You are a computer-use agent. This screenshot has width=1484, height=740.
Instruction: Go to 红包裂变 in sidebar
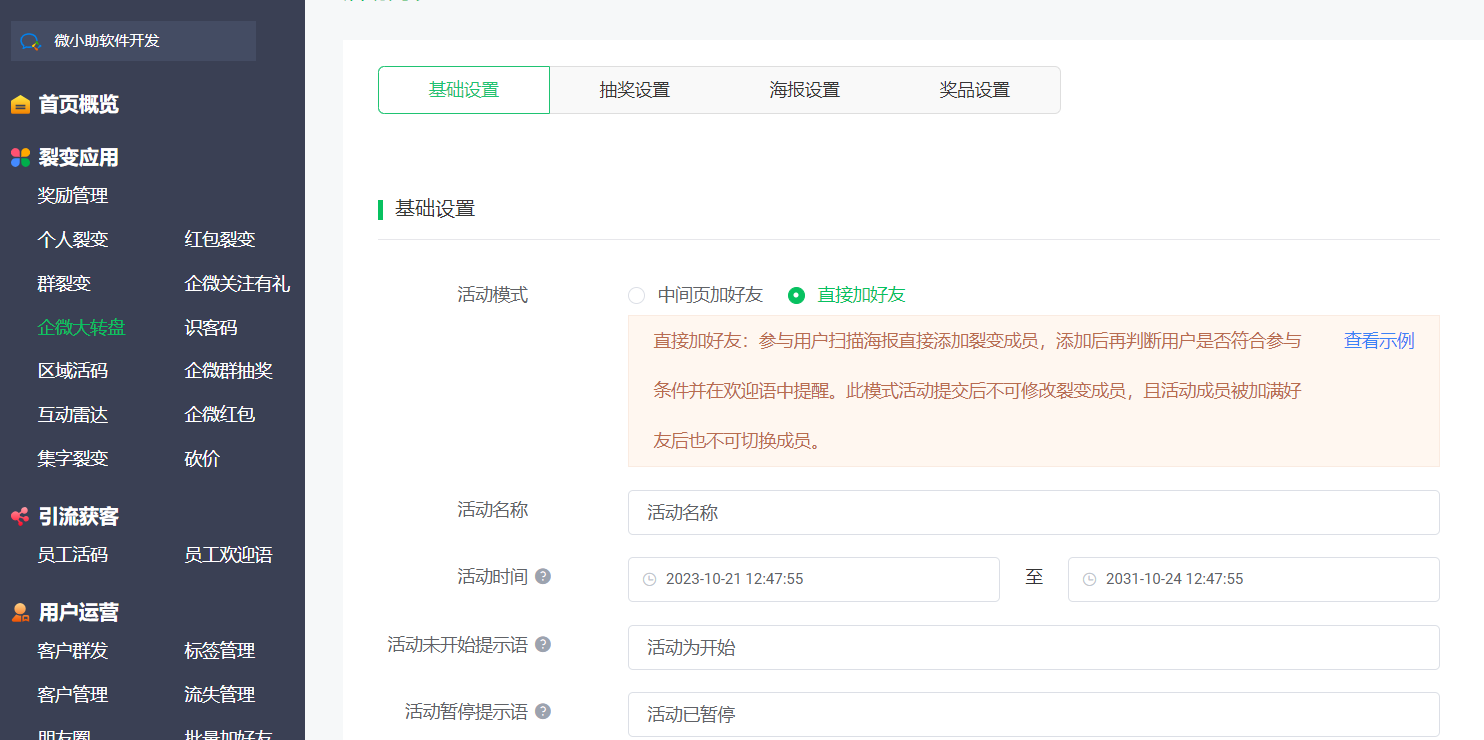click(x=220, y=240)
